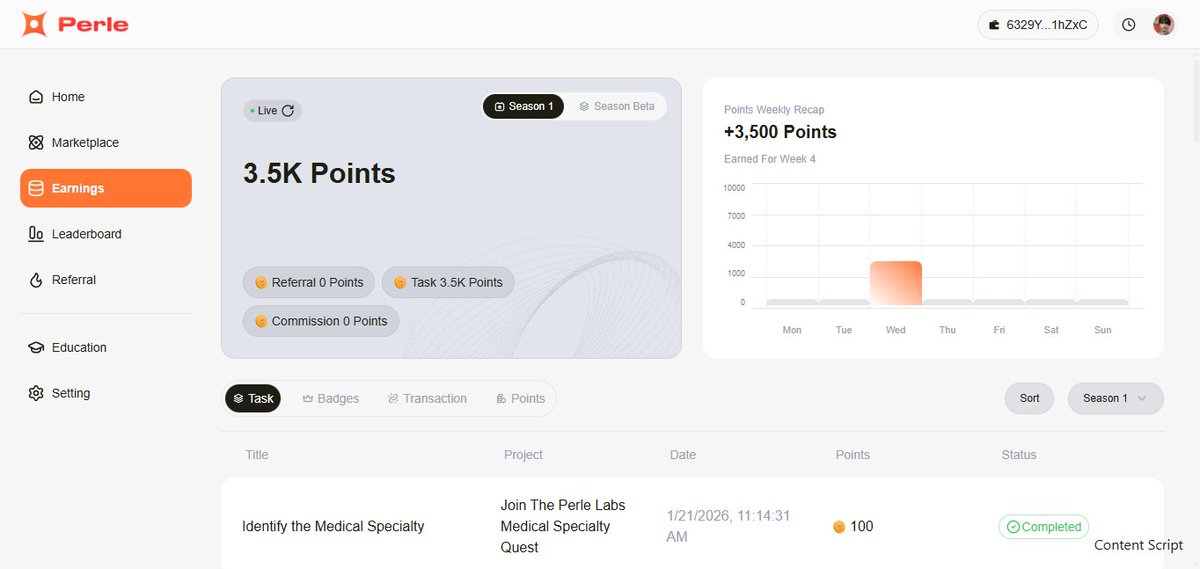Click the Date column header

click(683, 455)
